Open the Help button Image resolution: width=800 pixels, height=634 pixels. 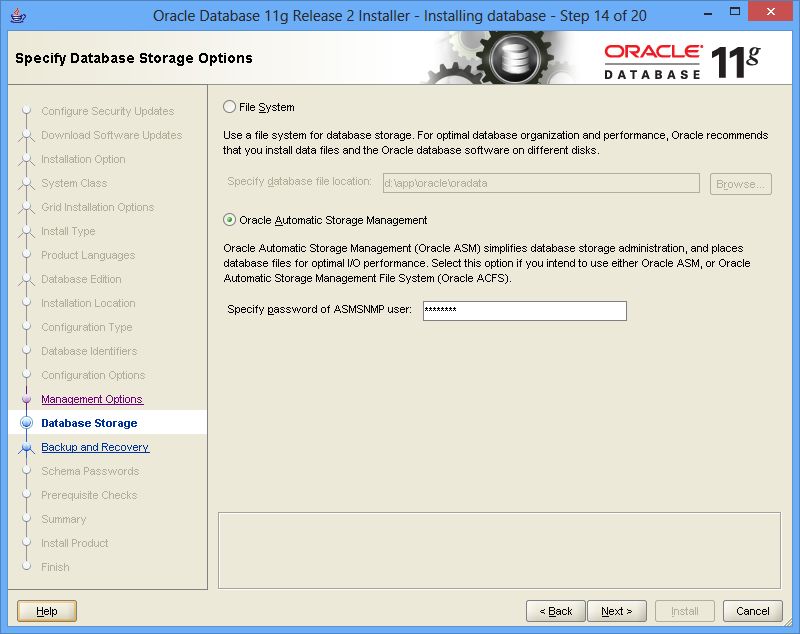47,611
